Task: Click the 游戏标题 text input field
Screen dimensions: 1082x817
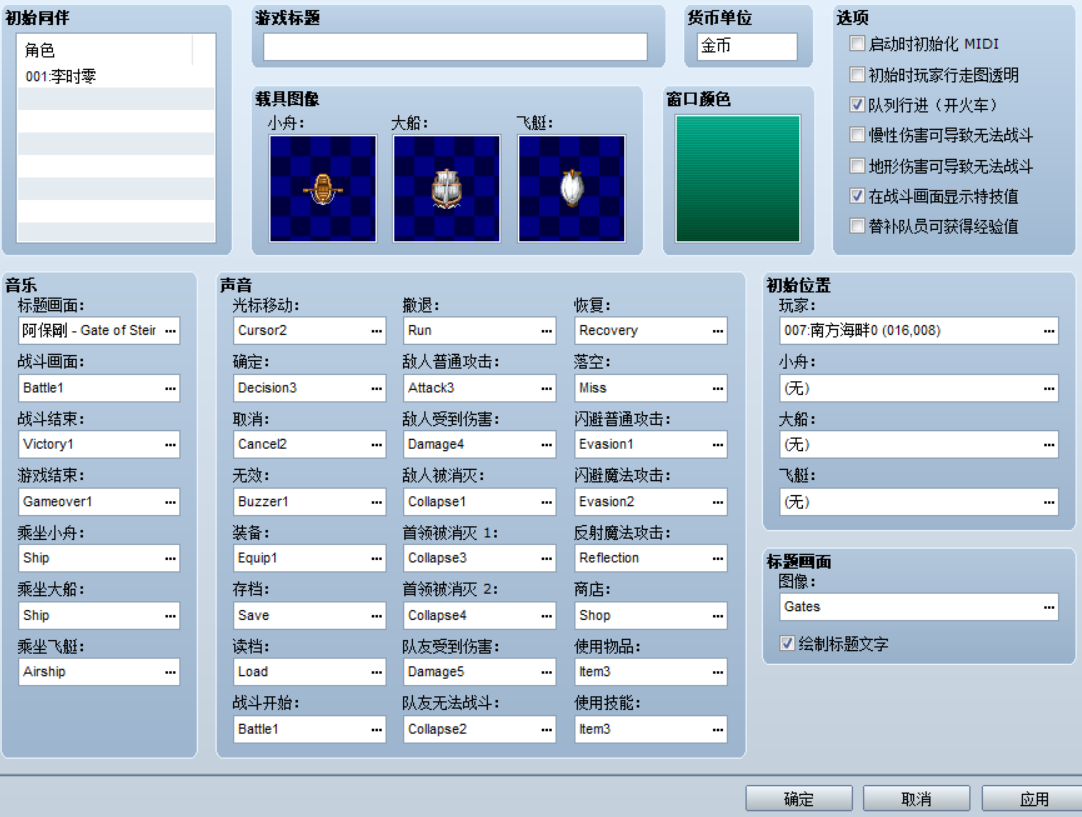Action: tap(455, 47)
